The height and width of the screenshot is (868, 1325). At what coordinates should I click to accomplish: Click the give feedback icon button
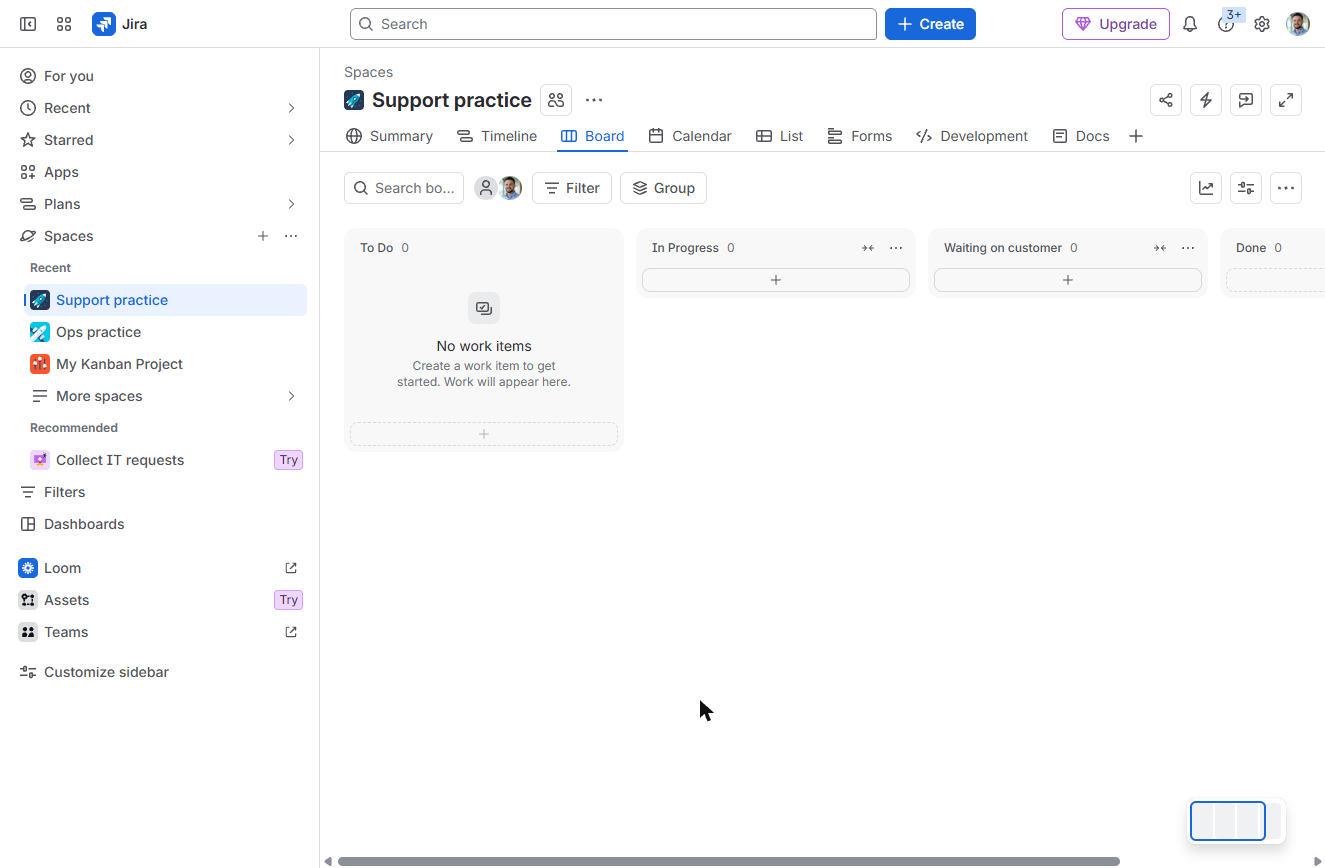(1246, 100)
